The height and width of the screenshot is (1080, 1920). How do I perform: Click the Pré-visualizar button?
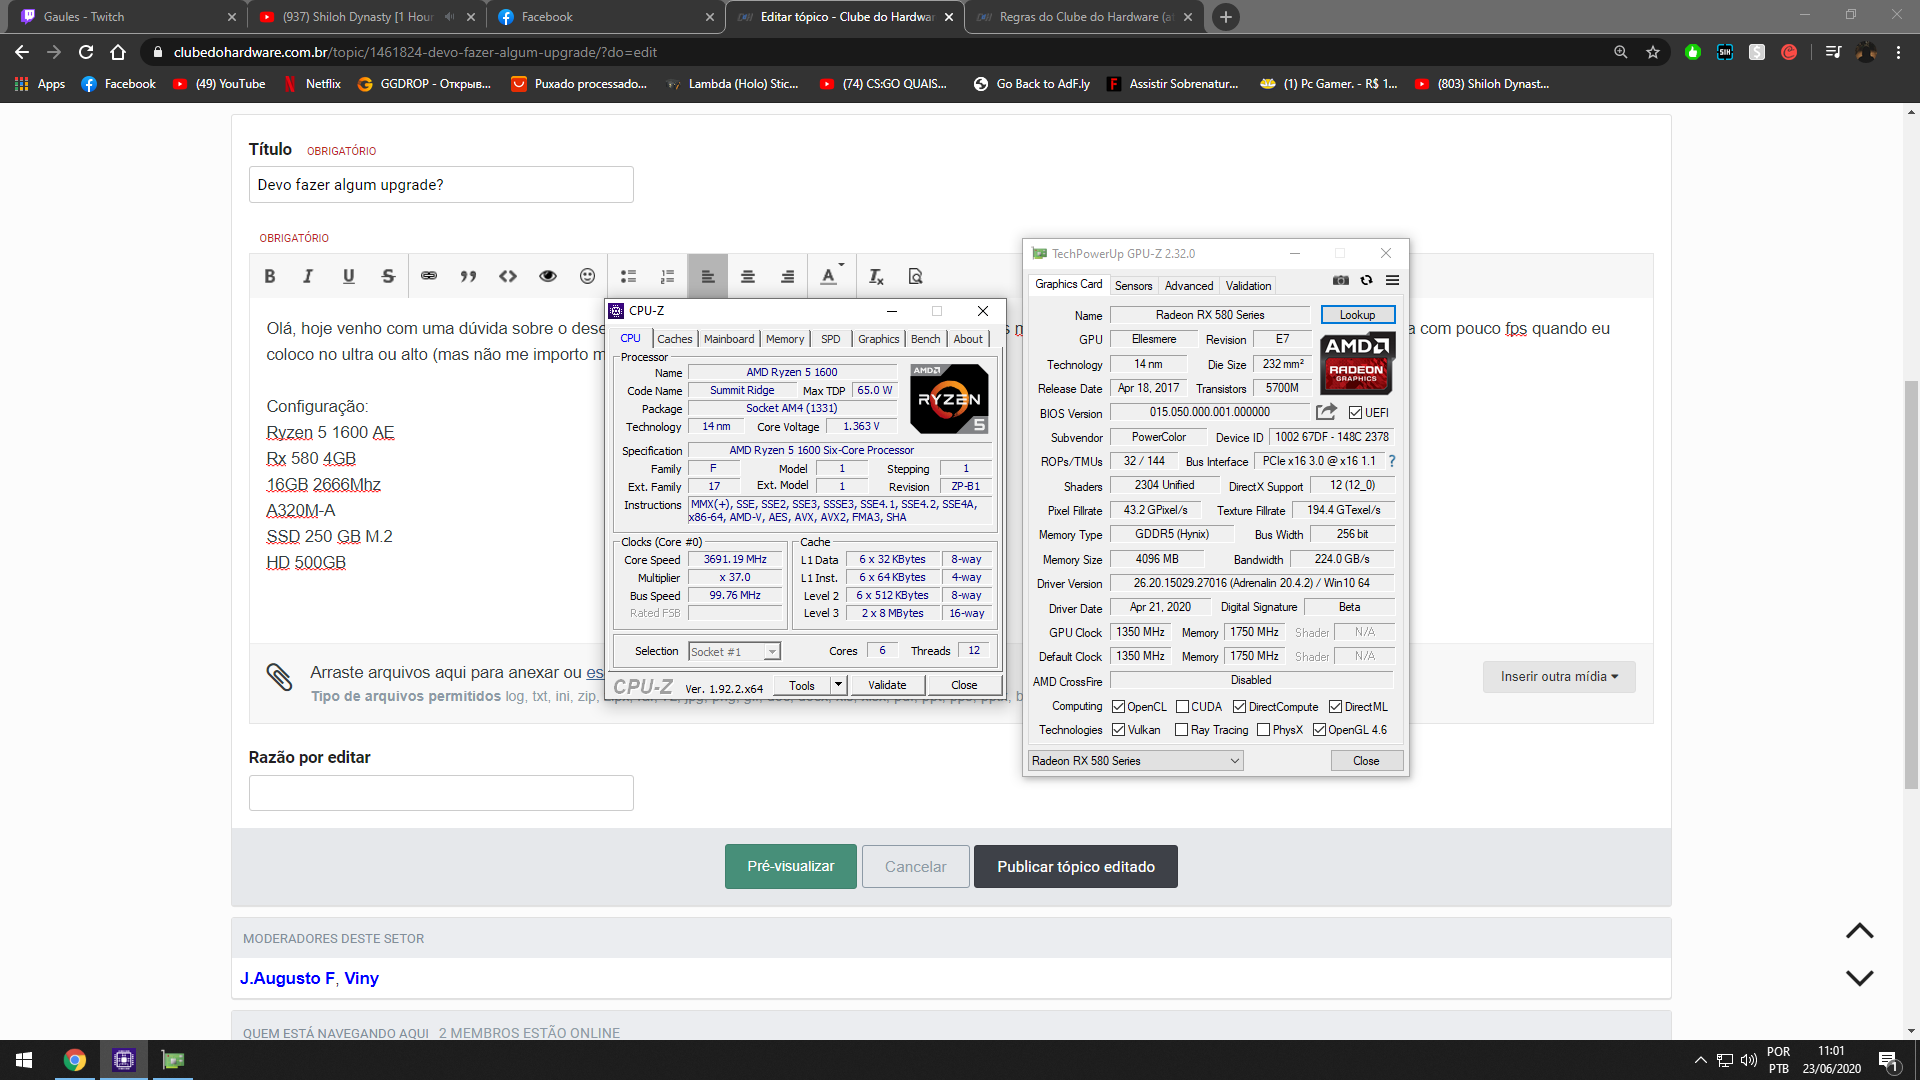pyautogui.click(x=791, y=867)
